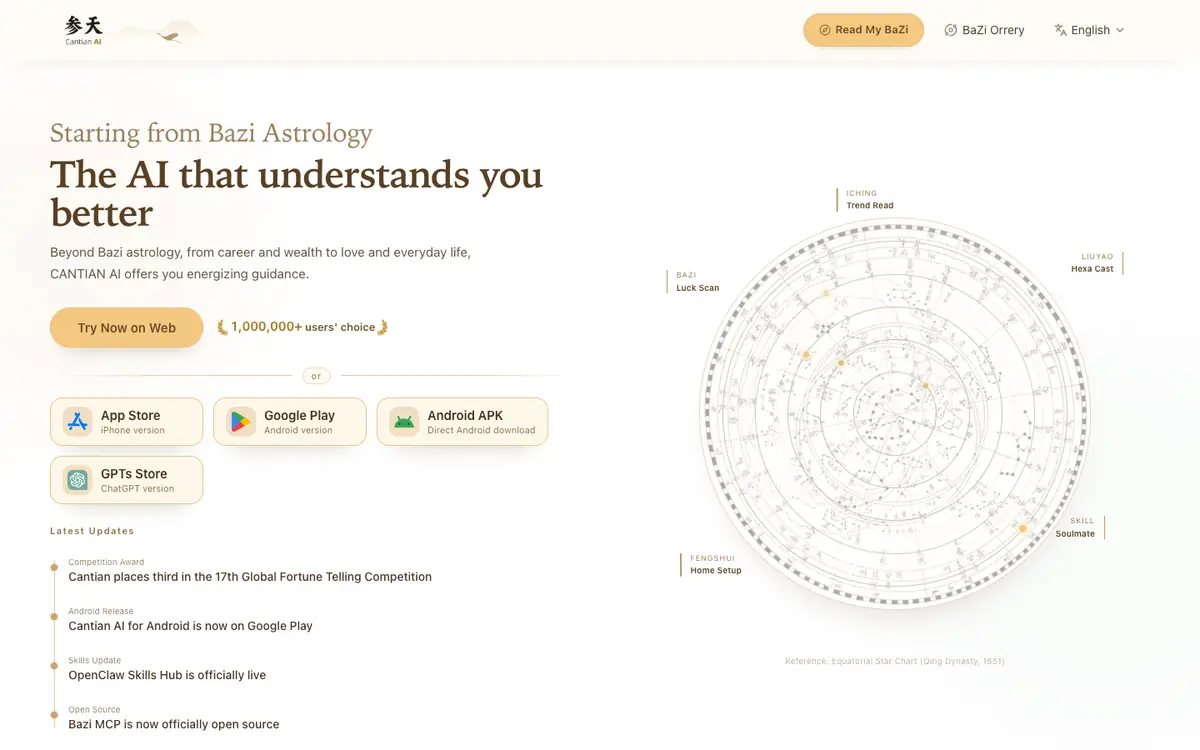Click the Try Now on Web button
Viewport: 1200px width, 750px height.
(127, 328)
